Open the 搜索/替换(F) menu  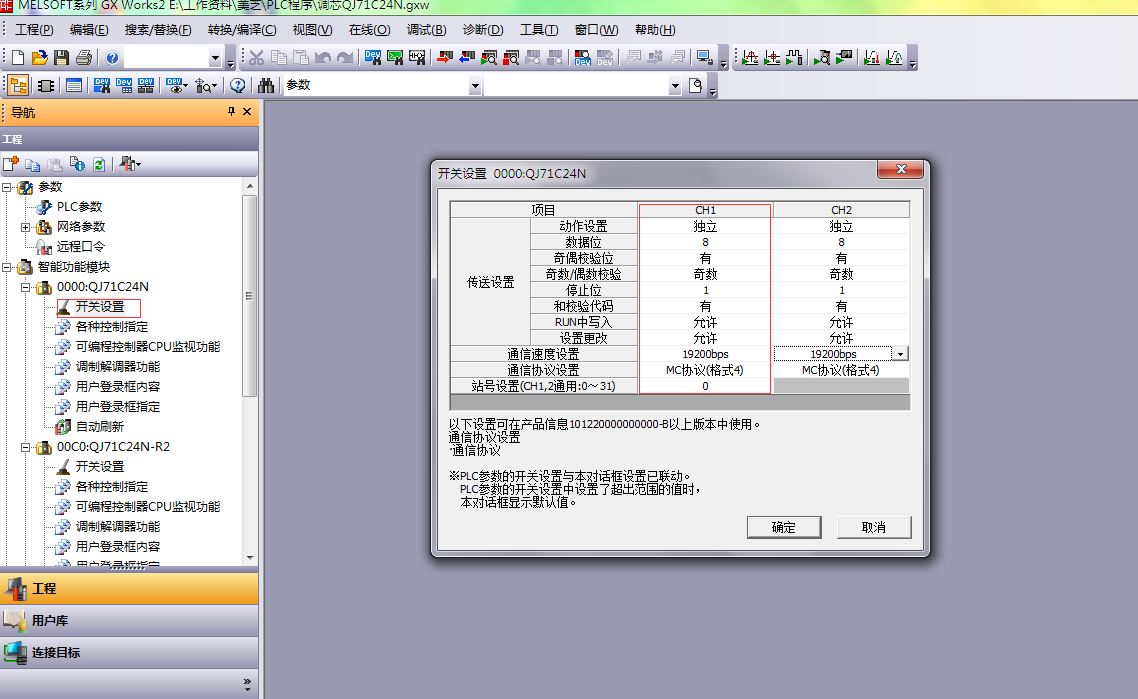tap(157, 30)
